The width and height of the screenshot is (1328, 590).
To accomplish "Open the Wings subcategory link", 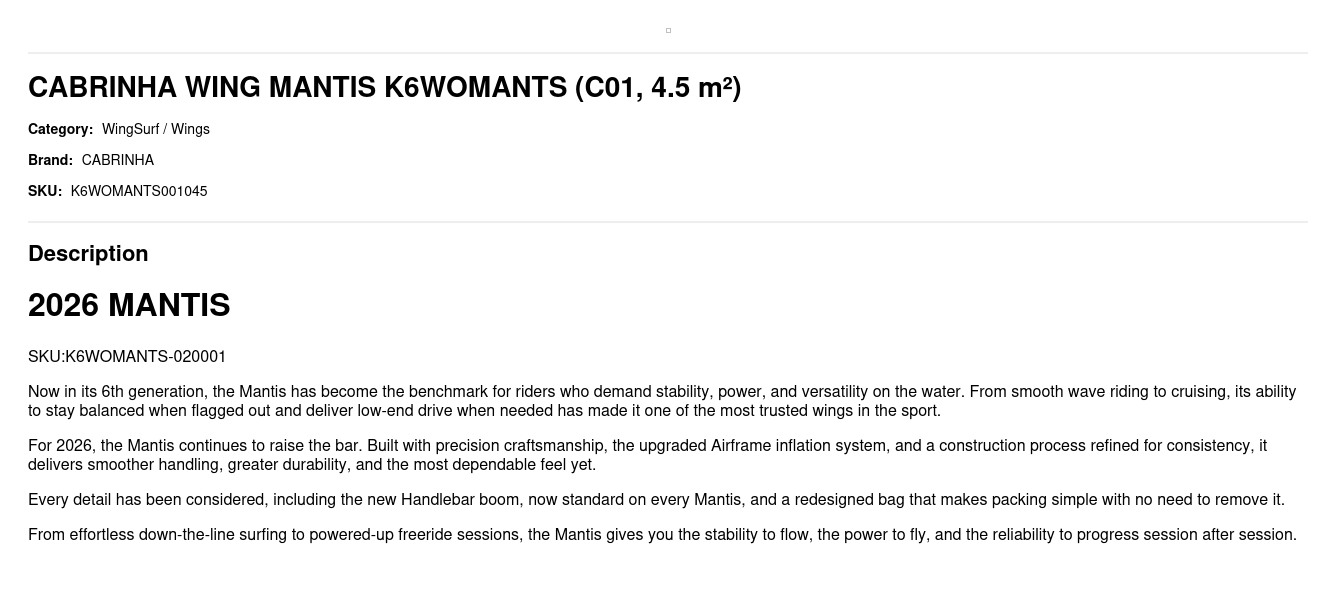I will pyautogui.click(x=190, y=129).
